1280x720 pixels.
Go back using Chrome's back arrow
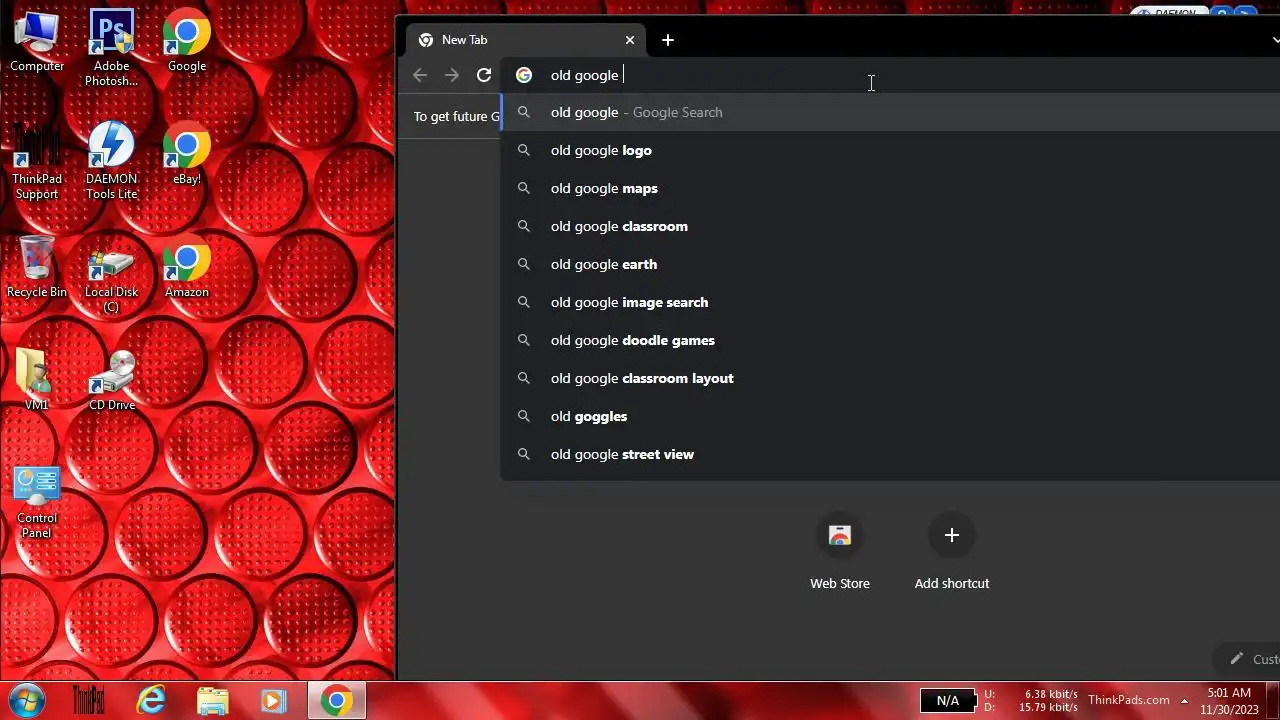pyautogui.click(x=420, y=75)
